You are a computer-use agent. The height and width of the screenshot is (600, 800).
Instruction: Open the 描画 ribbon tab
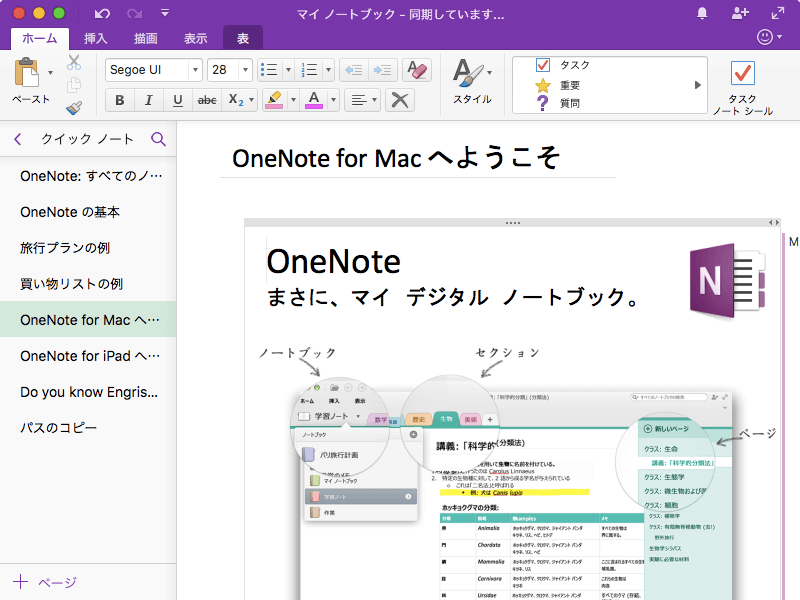[145, 39]
